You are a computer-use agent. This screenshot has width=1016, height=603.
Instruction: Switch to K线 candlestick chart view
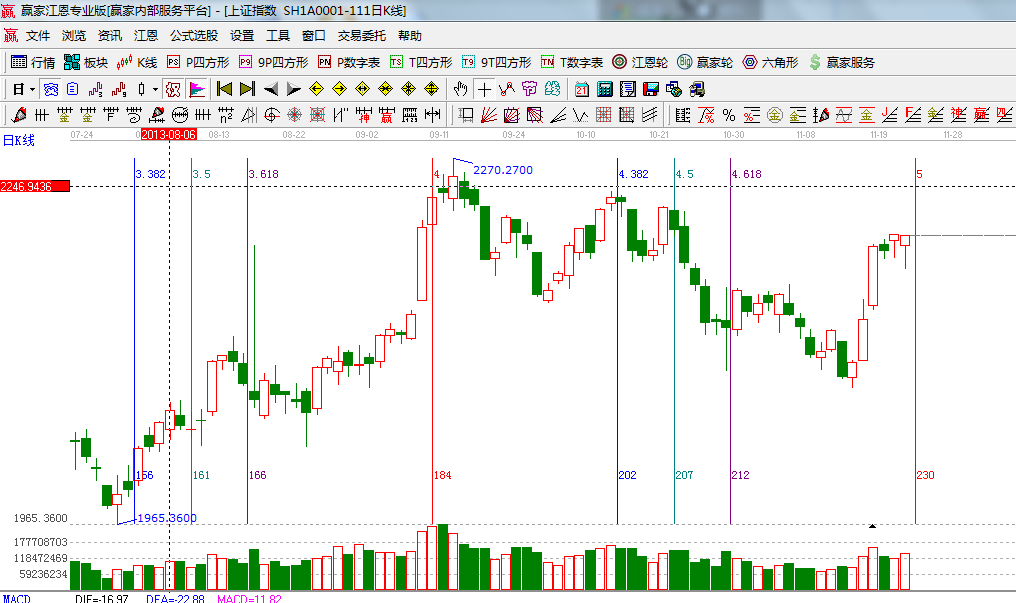pyautogui.click(x=137, y=62)
